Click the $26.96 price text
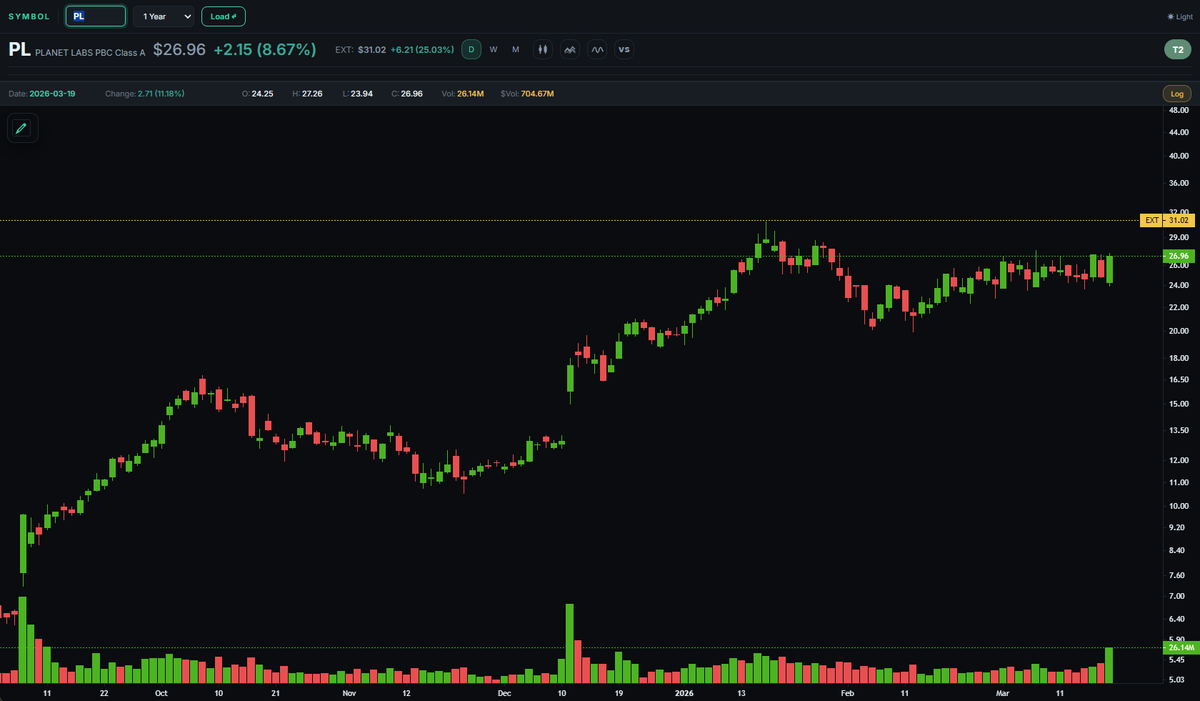The image size is (1200, 701). point(179,49)
